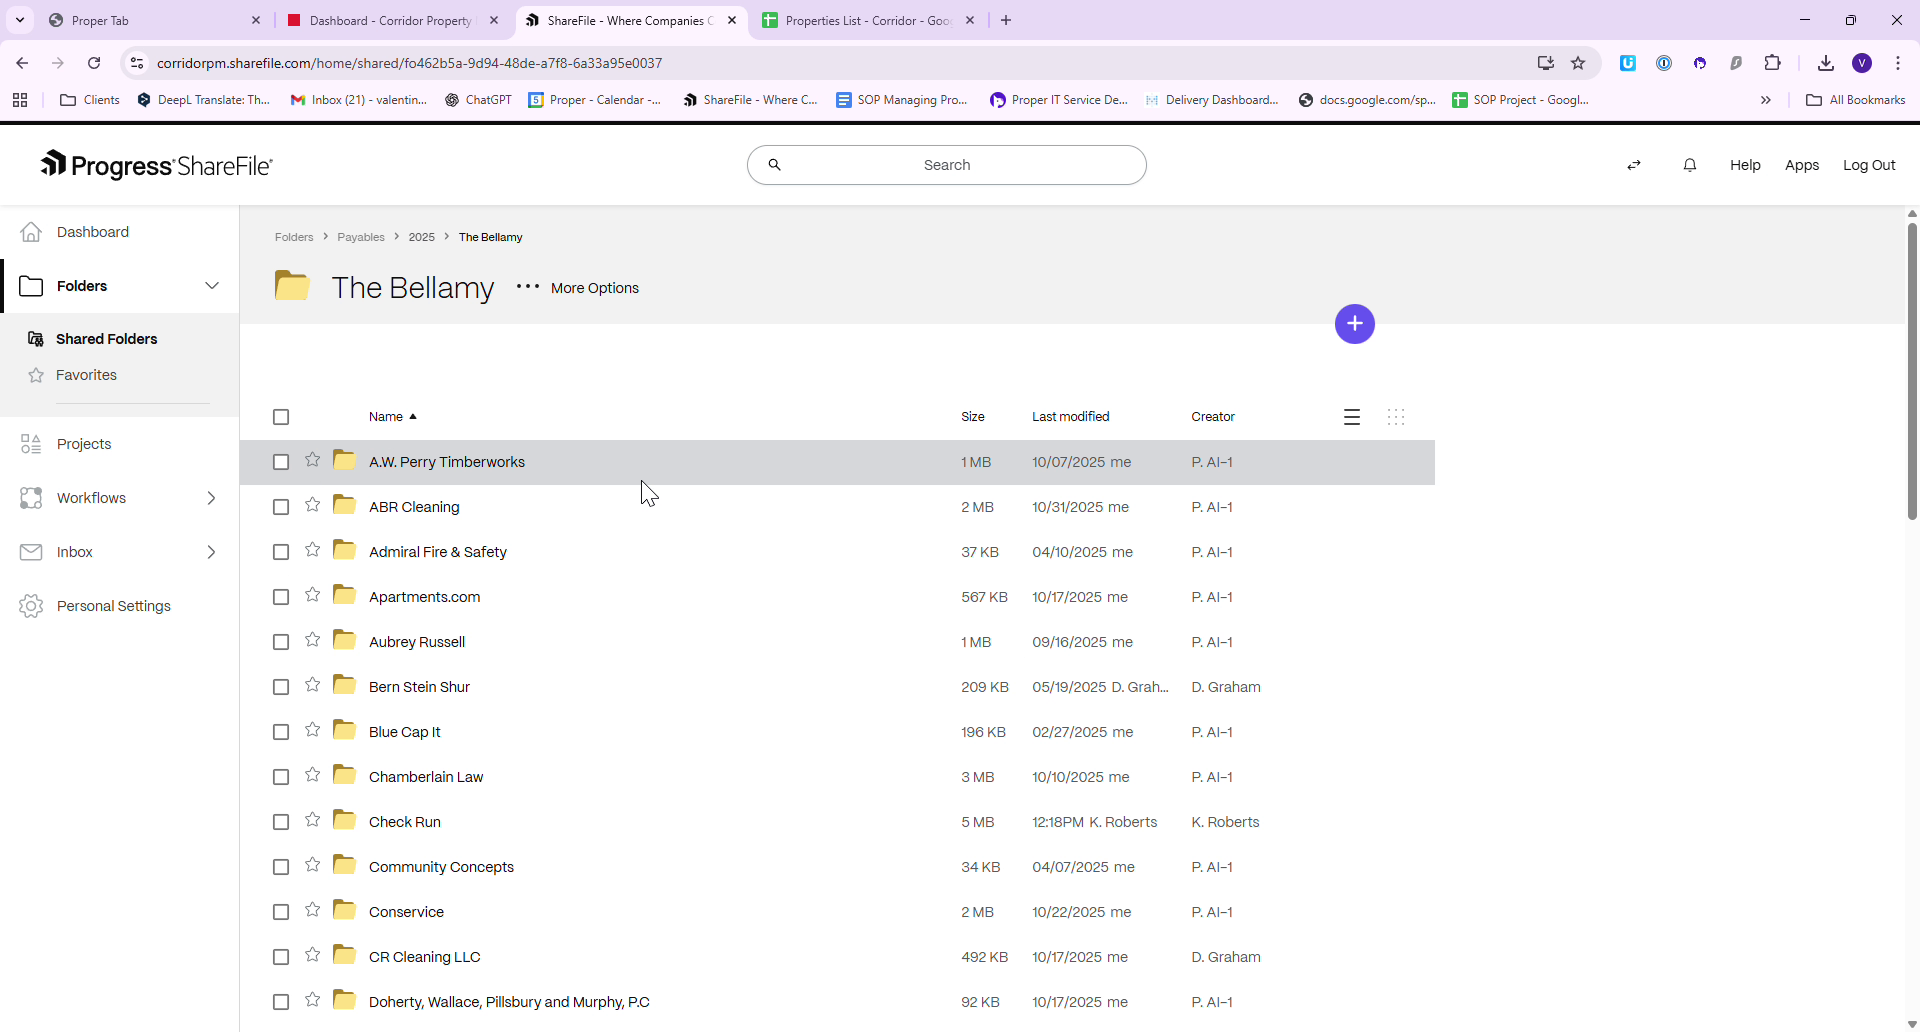Star the Aubrey Russell folder
The width and height of the screenshot is (1920, 1032).
pos(313,640)
